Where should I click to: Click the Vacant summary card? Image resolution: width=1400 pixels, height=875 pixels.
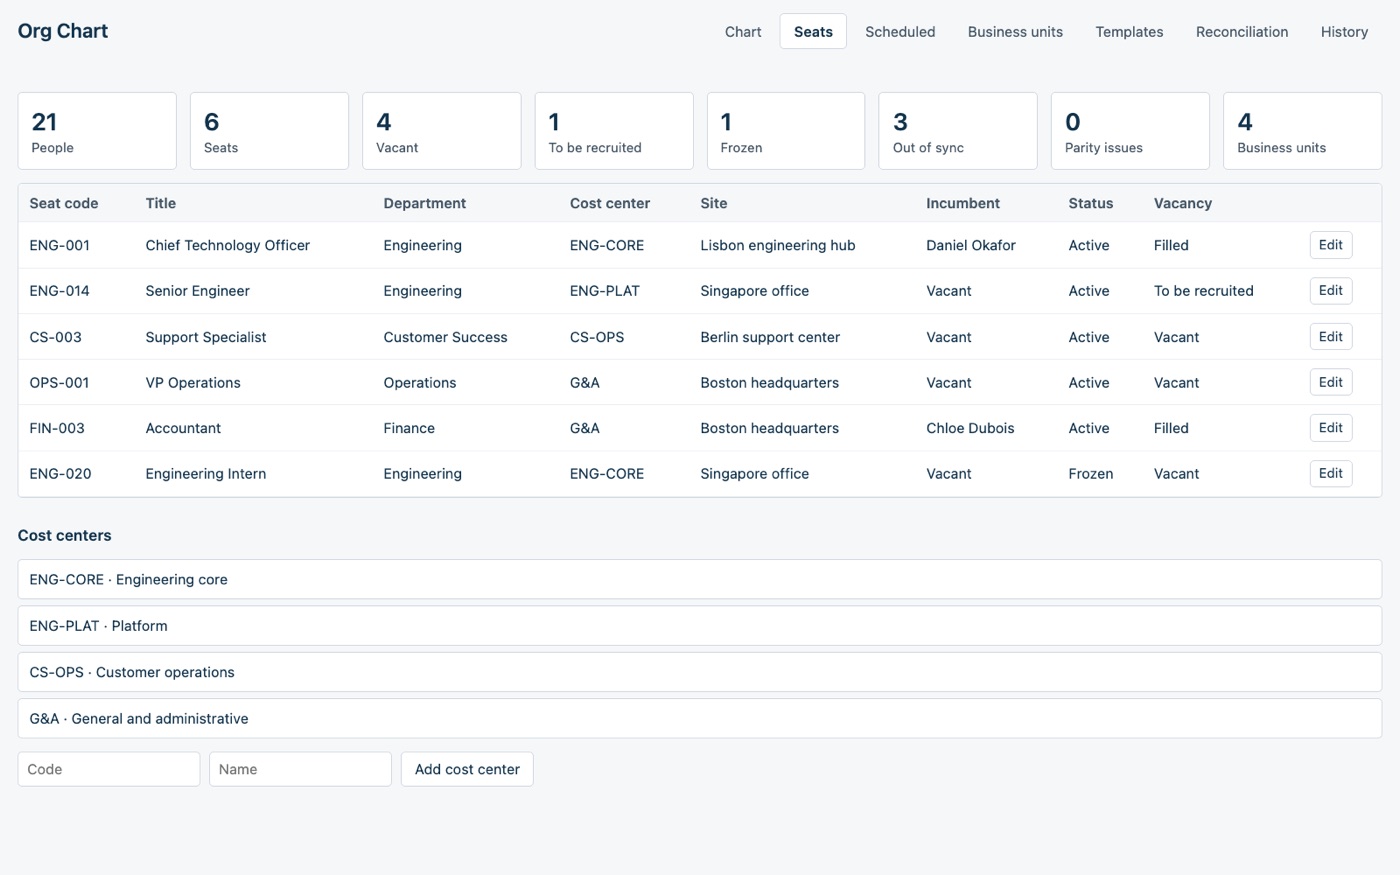[x=441, y=131]
